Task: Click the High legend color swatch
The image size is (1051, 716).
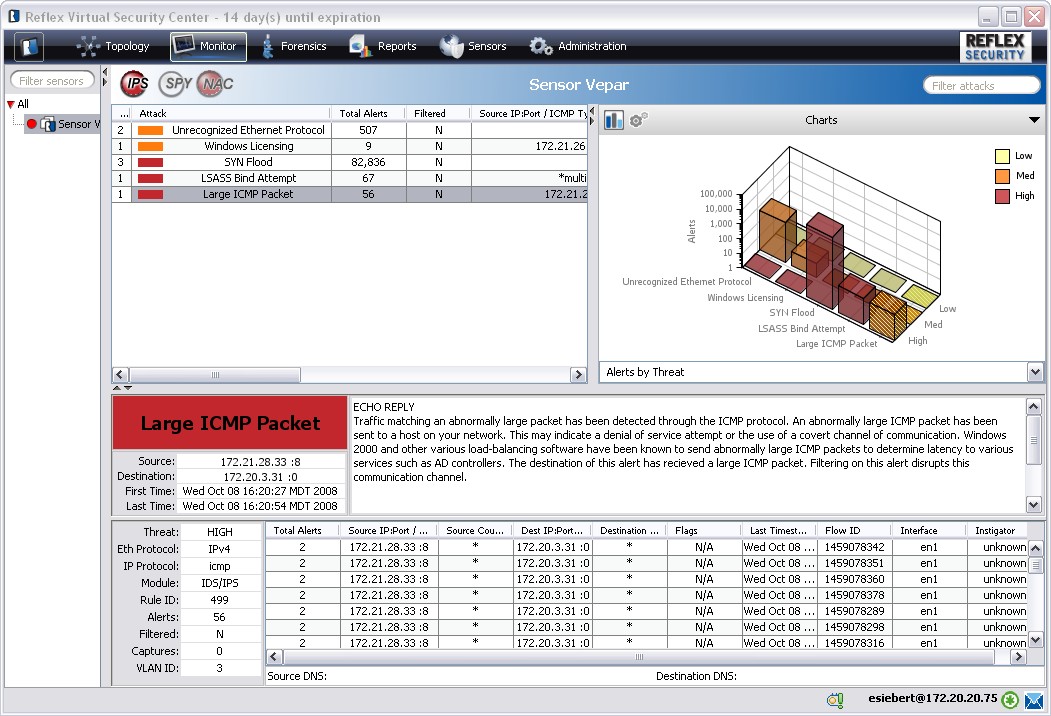Action: [x=1002, y=197]
